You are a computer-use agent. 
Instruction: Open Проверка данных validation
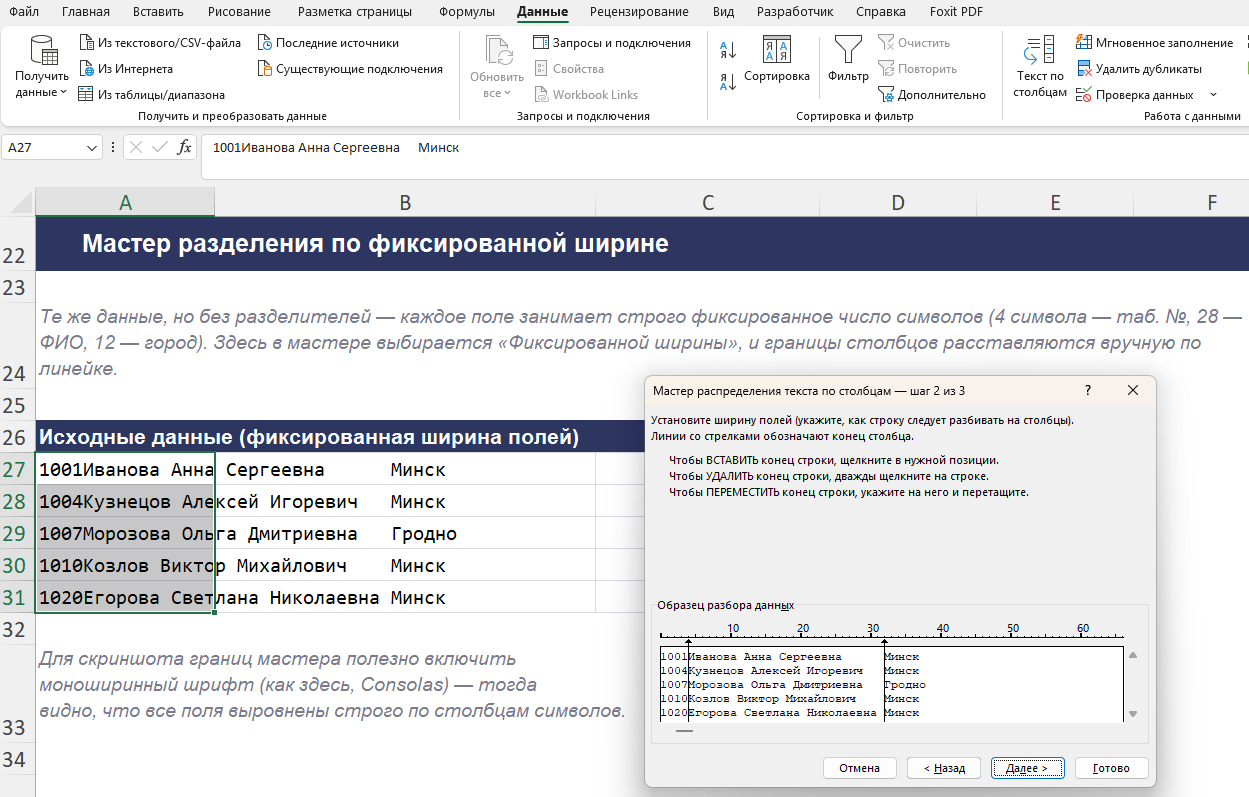point(1134,95)
